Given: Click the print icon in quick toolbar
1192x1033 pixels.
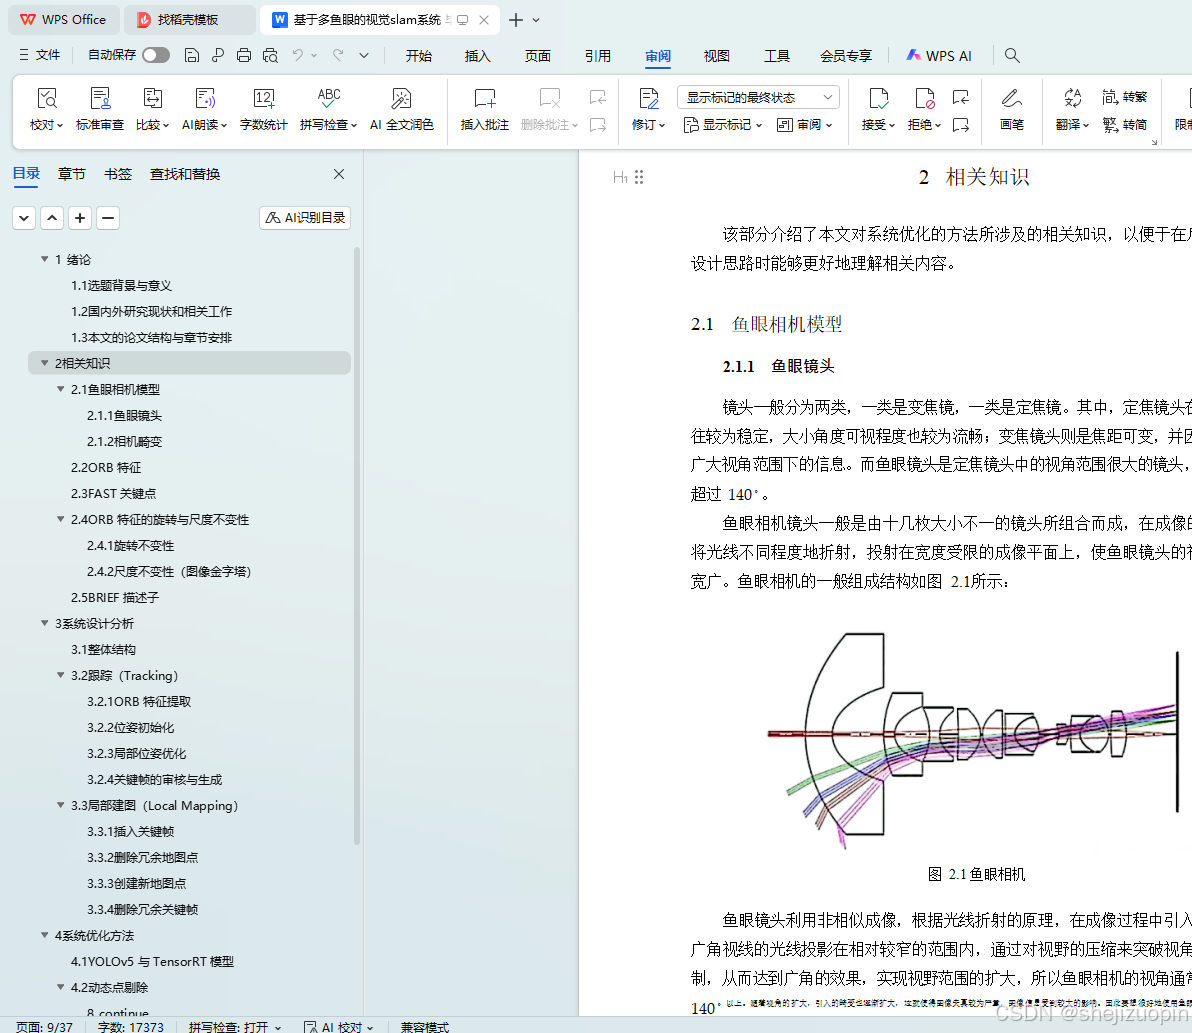Looking at the screenshot, I should 243,55.
